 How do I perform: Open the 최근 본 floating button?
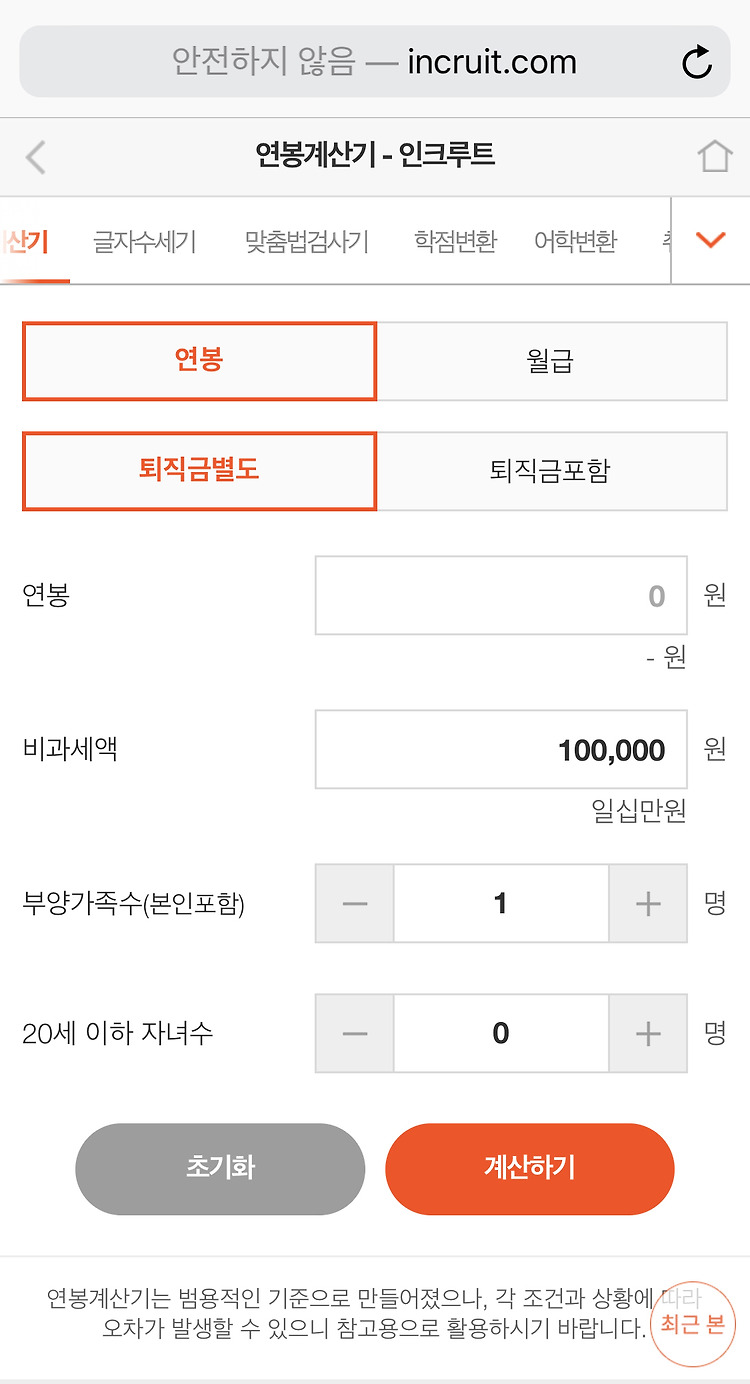[x=692, y=1324]
